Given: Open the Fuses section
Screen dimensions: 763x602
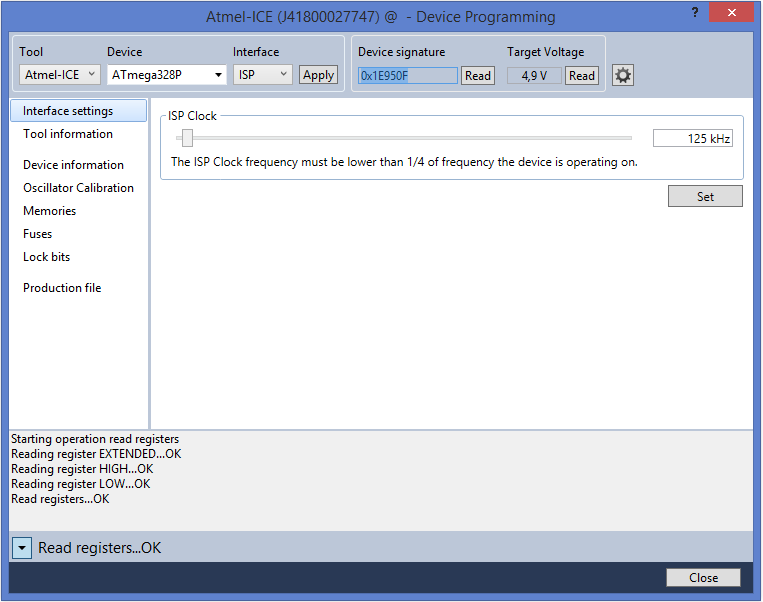Looking at the screenshot, I should (37, 234).
